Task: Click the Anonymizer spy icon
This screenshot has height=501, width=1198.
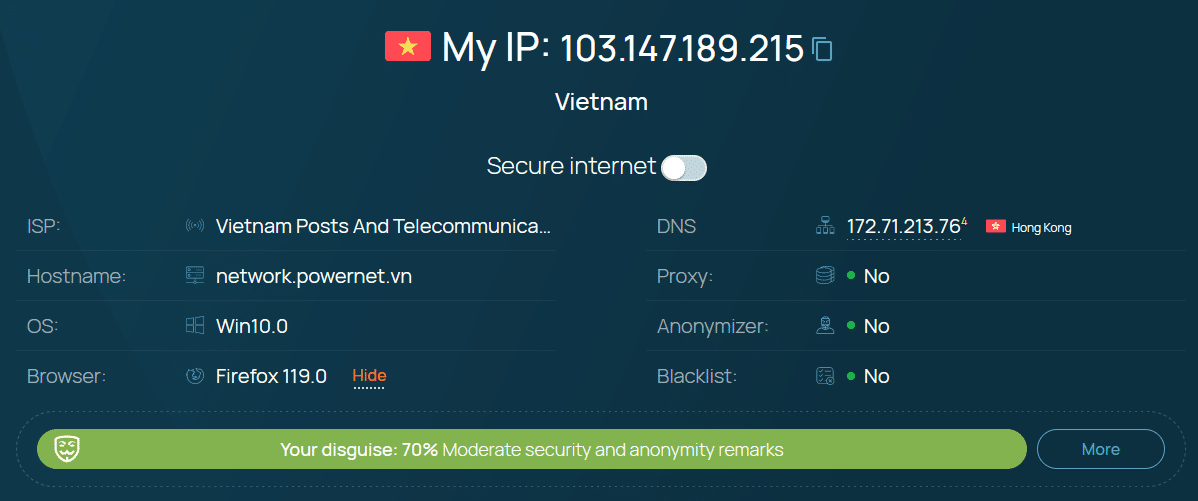Action: click(825, 326)
